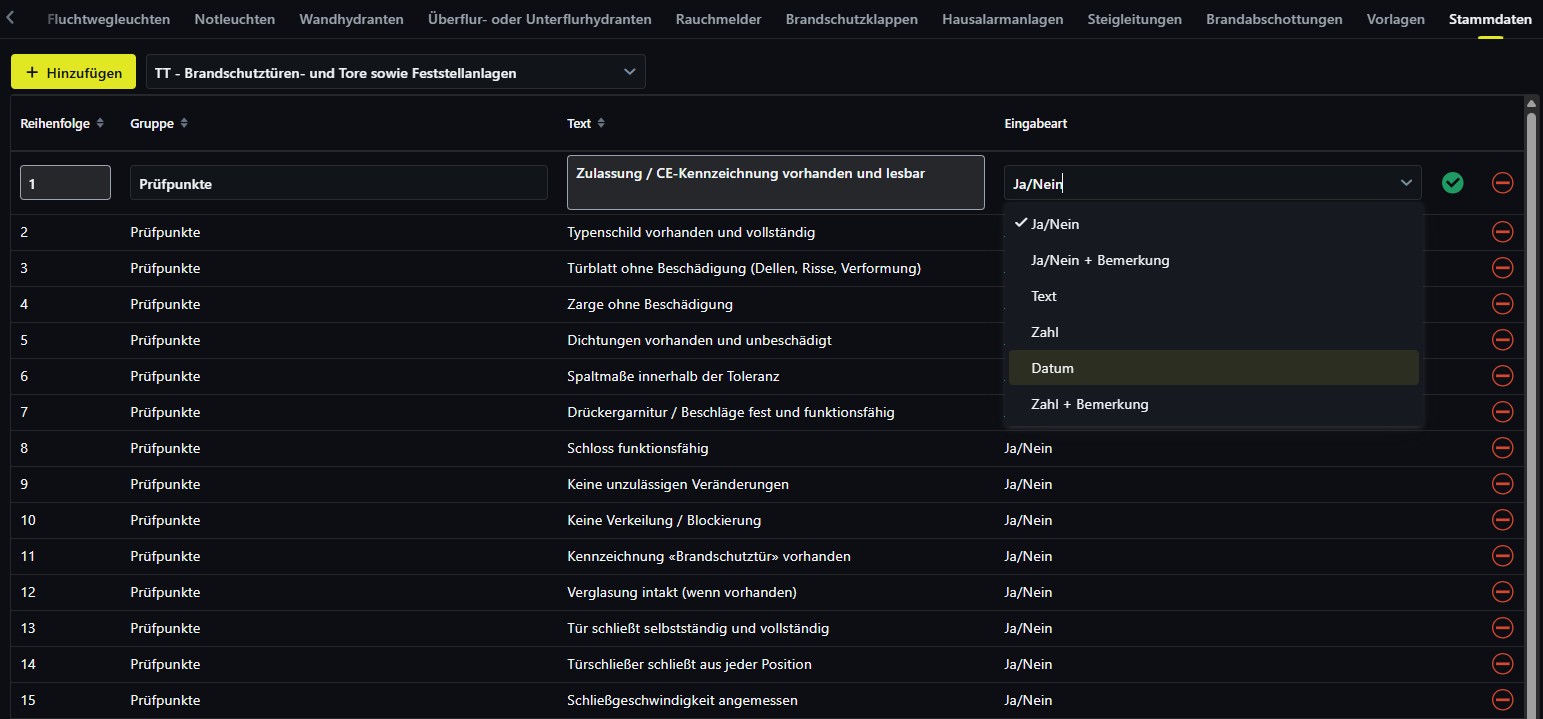This screenshot has height=719, width=1543.
Task: Confirm row 1 edit with green checkmark
Action: [1452, 183]
